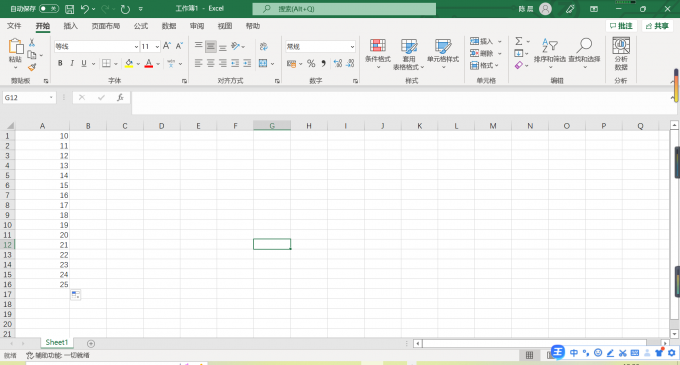This screenshot has height=365, width=680.
Task: Toggle Italic formatting button
Action: coord(72,63)
